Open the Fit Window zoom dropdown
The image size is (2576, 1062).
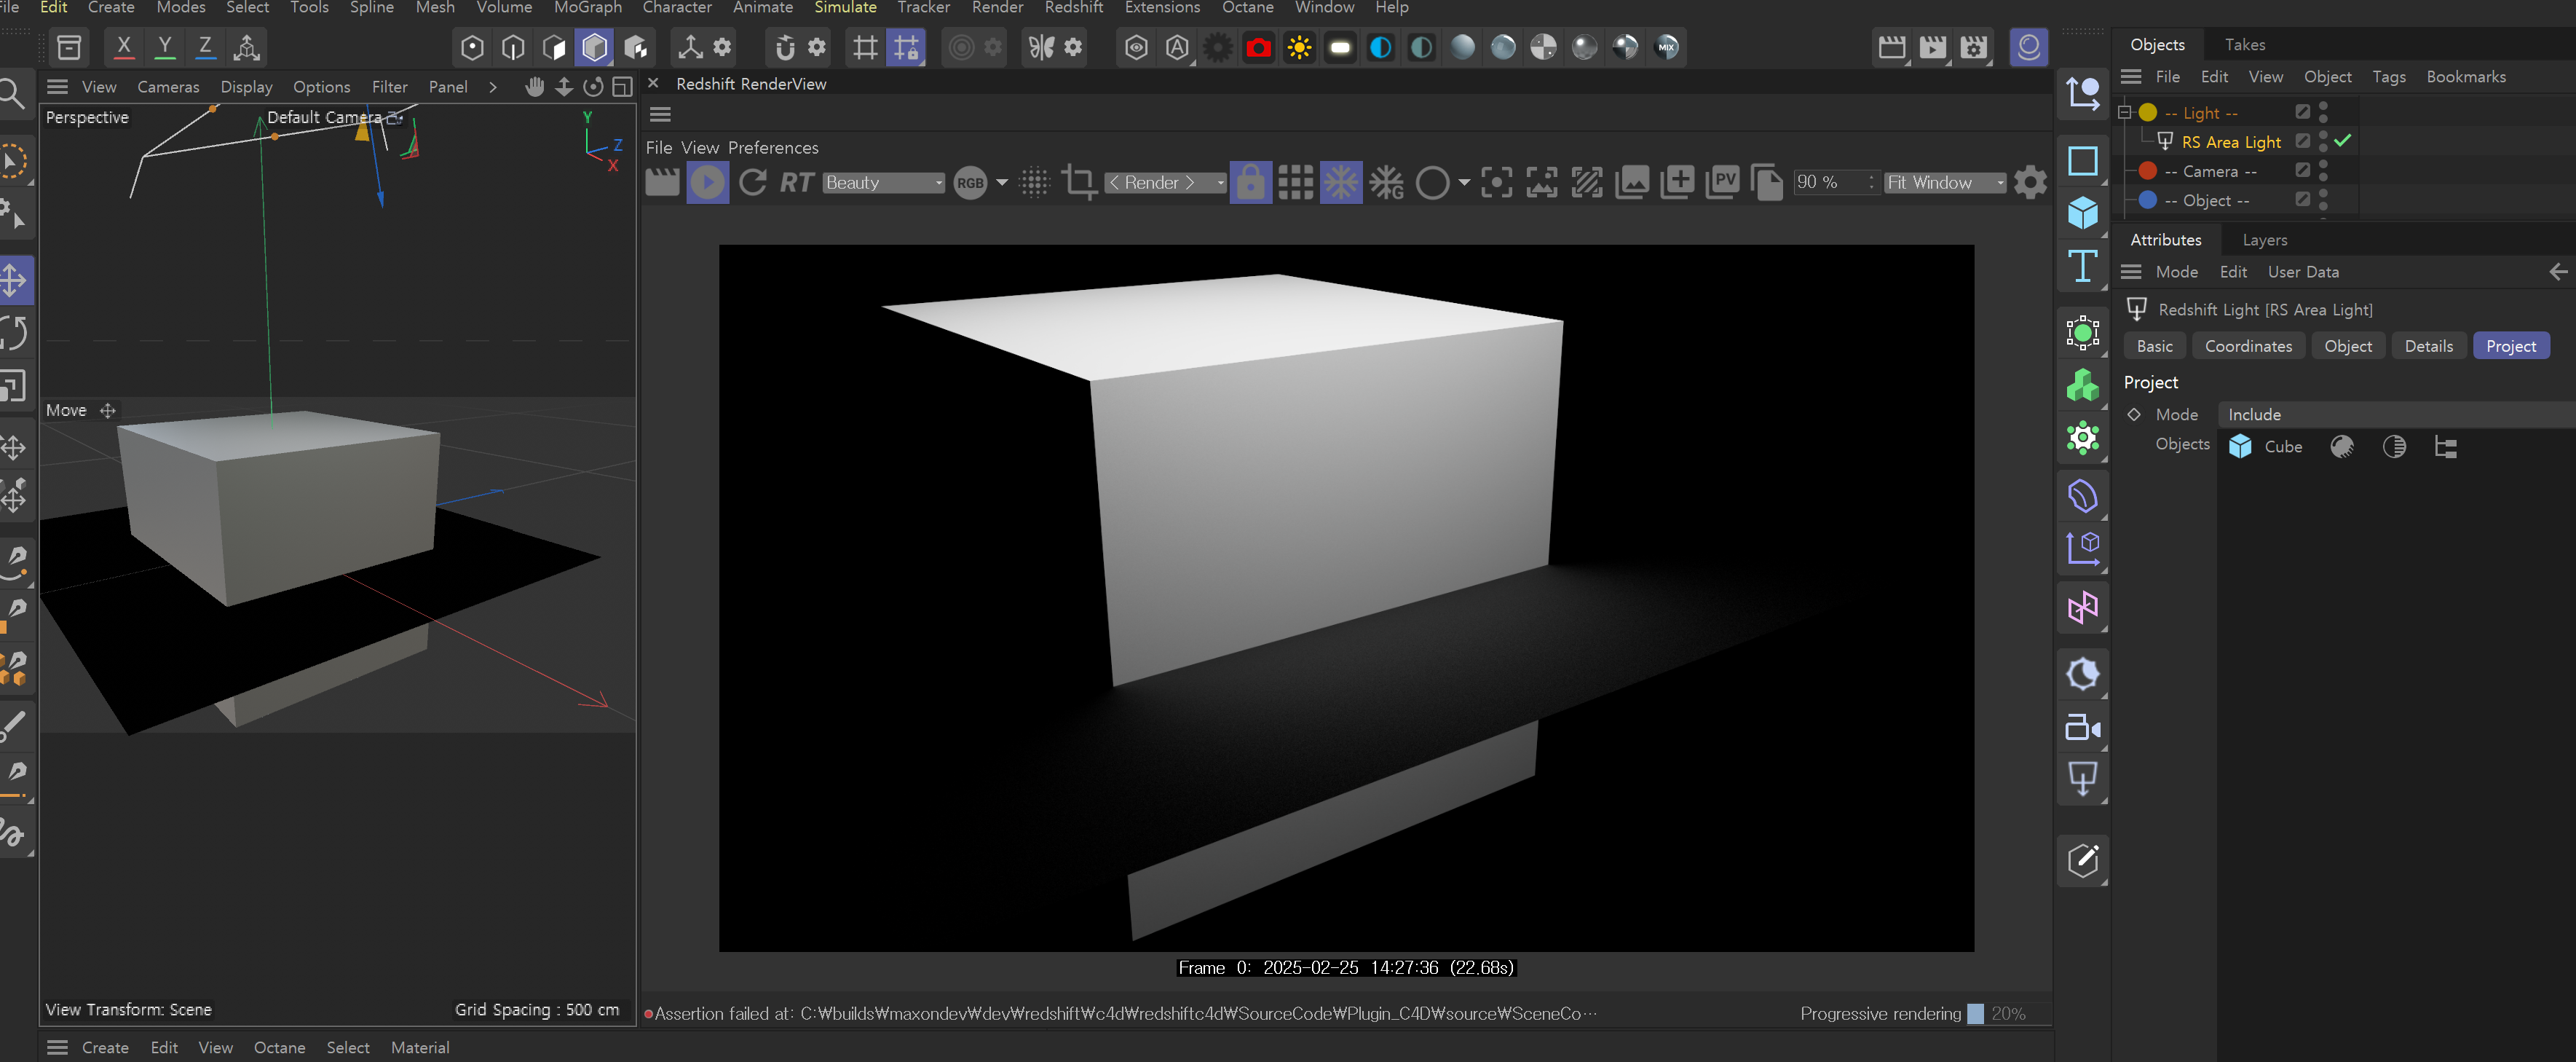coord(1944,183)
